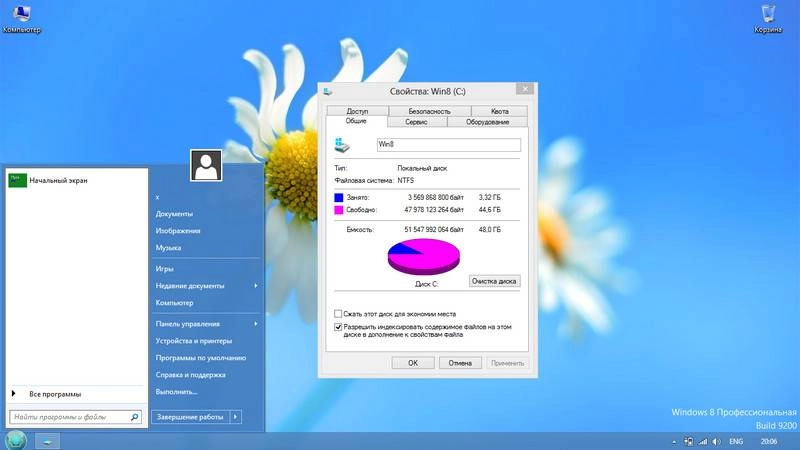Click the Завершение работы button
Image resolution: width=800 pixels, height=450 pixels.
pyautogui.click(x=190, y=417)
